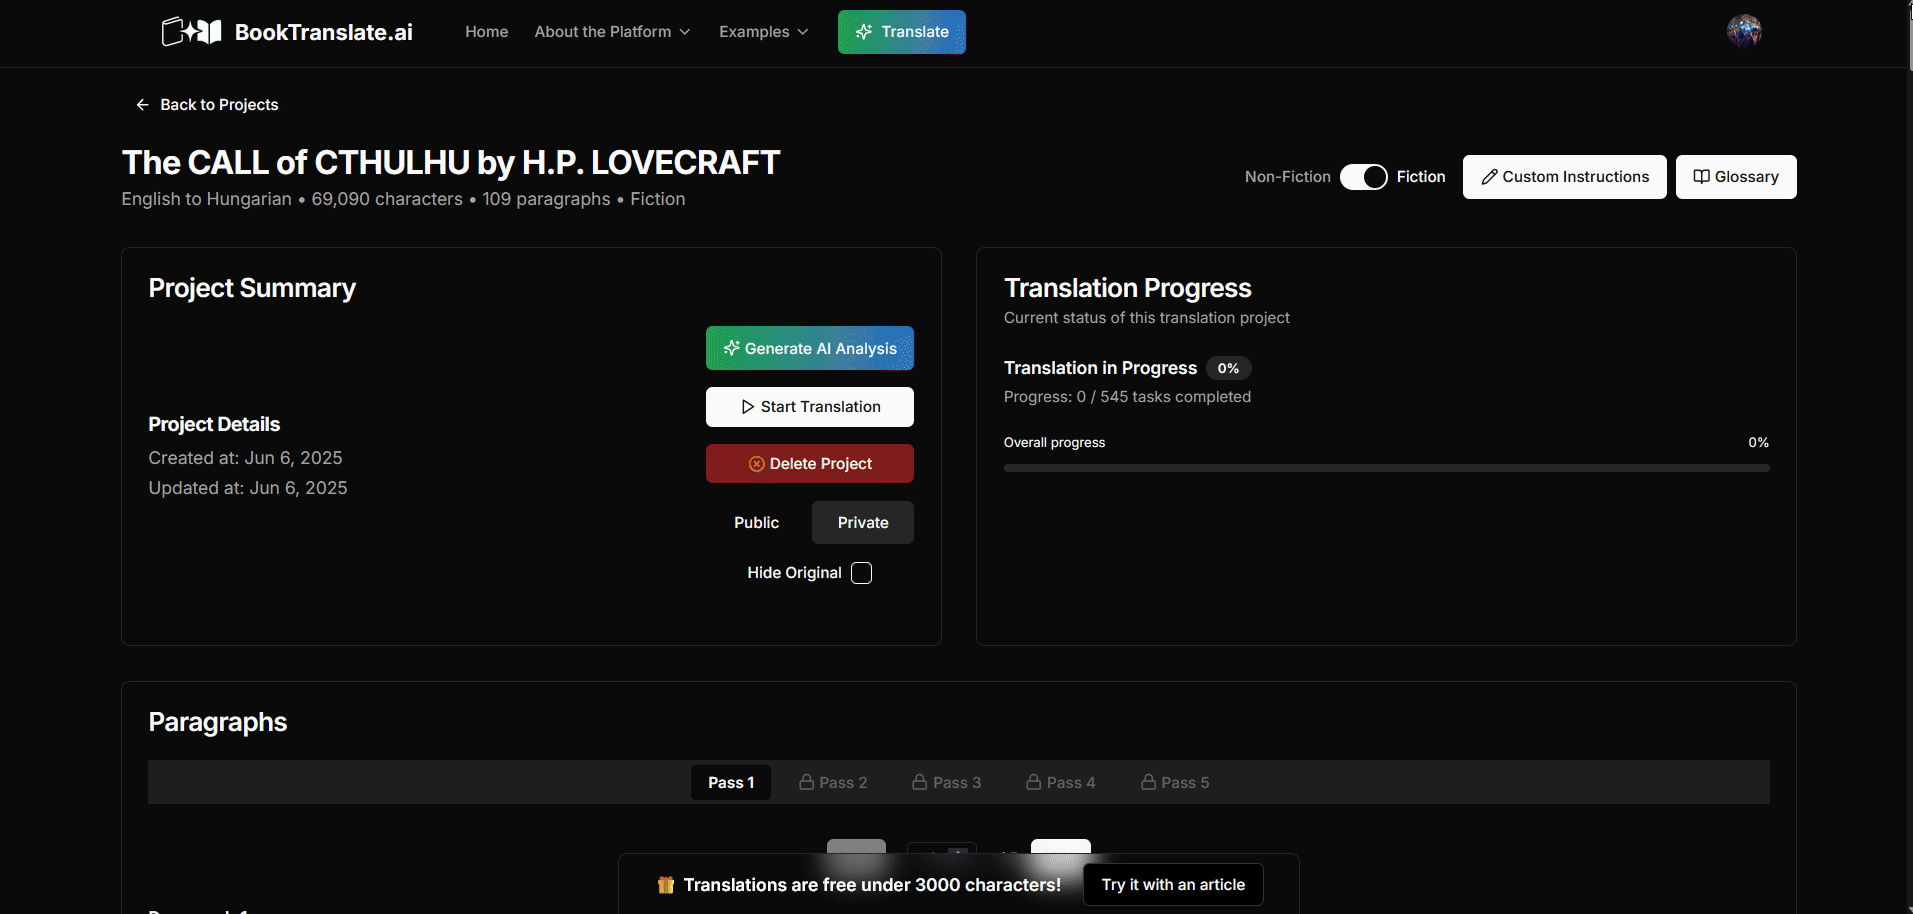Click the back arrow icon
1913x914 pixels.
[x=142, y=105]
